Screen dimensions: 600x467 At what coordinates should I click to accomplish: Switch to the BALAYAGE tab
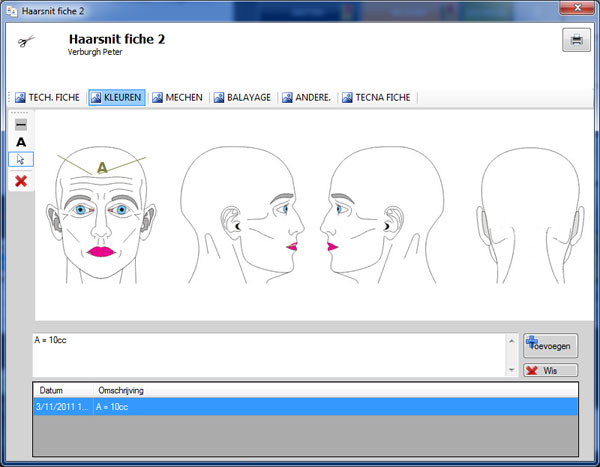242,98
